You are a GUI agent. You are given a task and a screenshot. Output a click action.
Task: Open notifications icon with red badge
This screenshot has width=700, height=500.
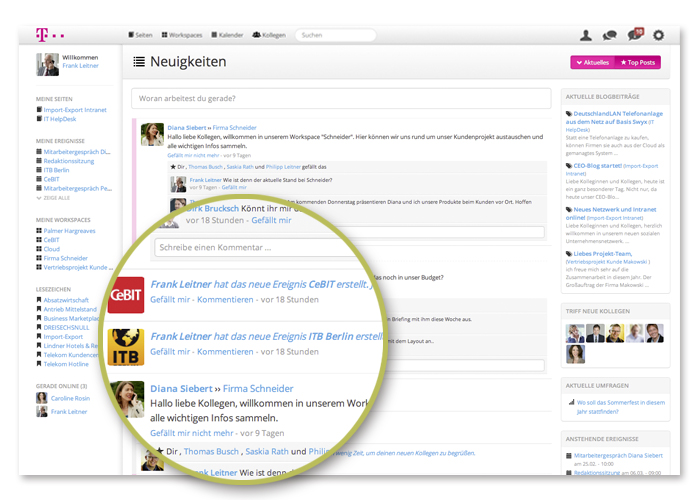coord(635,34)
